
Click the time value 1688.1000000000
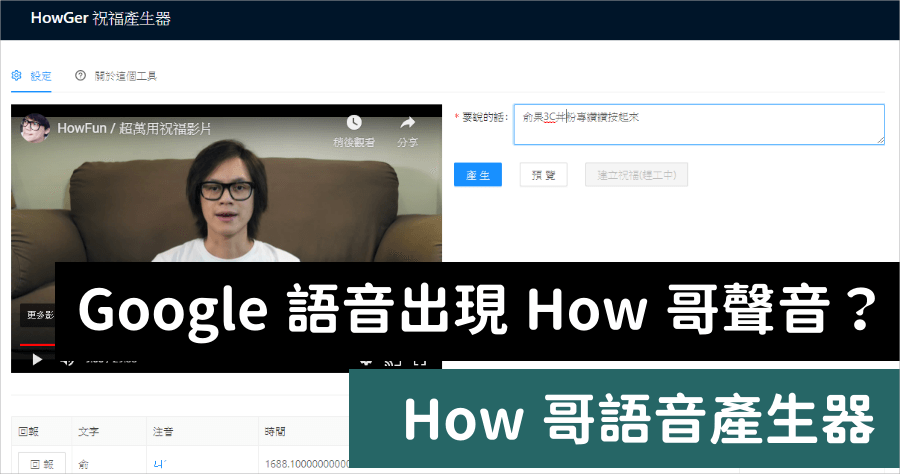point(307,464)
